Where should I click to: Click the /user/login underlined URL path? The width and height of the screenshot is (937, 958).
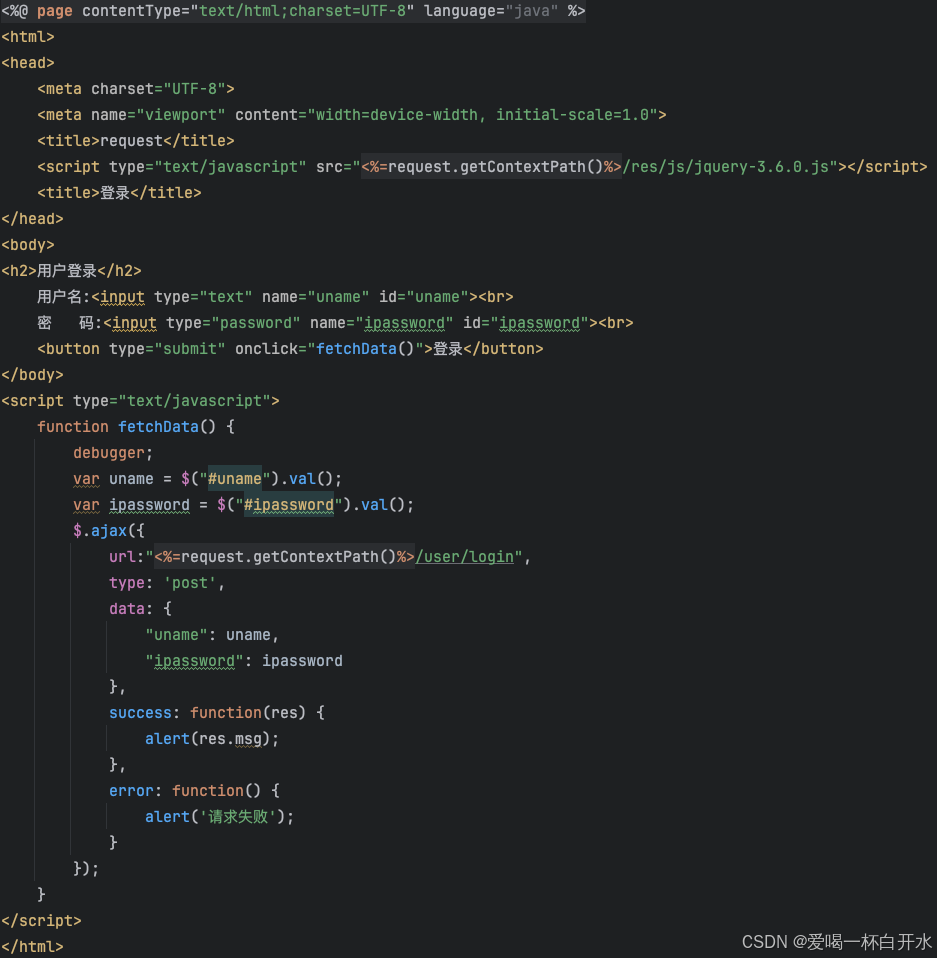[x=464, y=557]
